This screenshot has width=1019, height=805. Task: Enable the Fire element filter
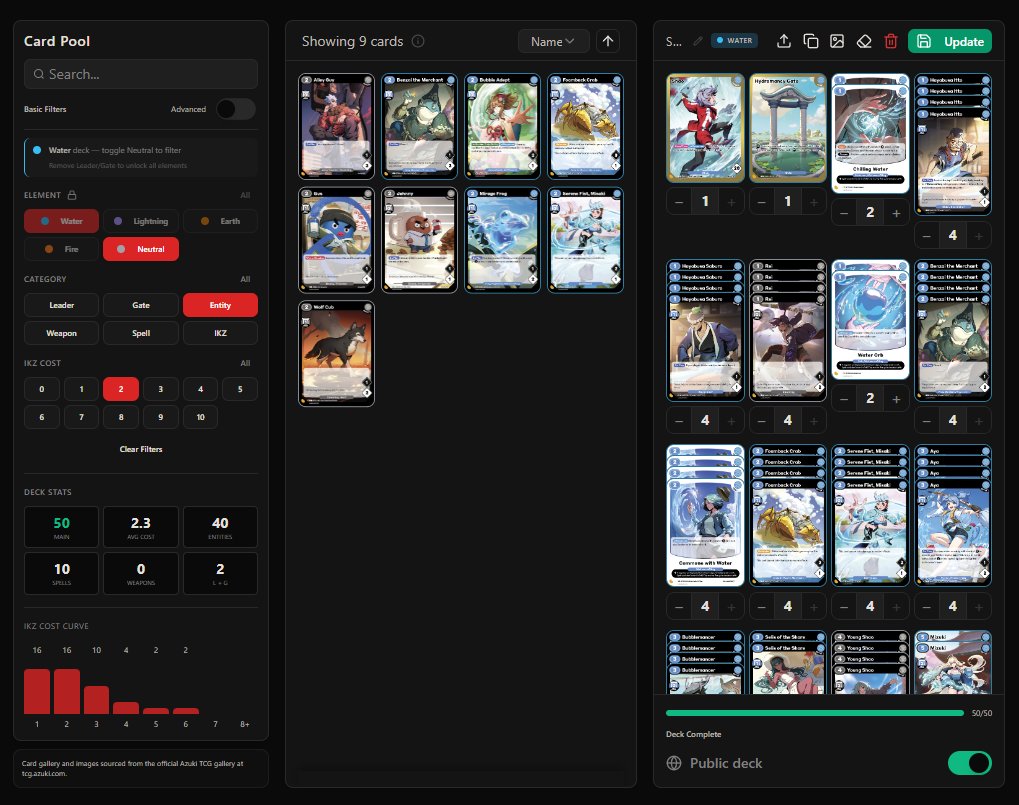(x=62, y=249)
